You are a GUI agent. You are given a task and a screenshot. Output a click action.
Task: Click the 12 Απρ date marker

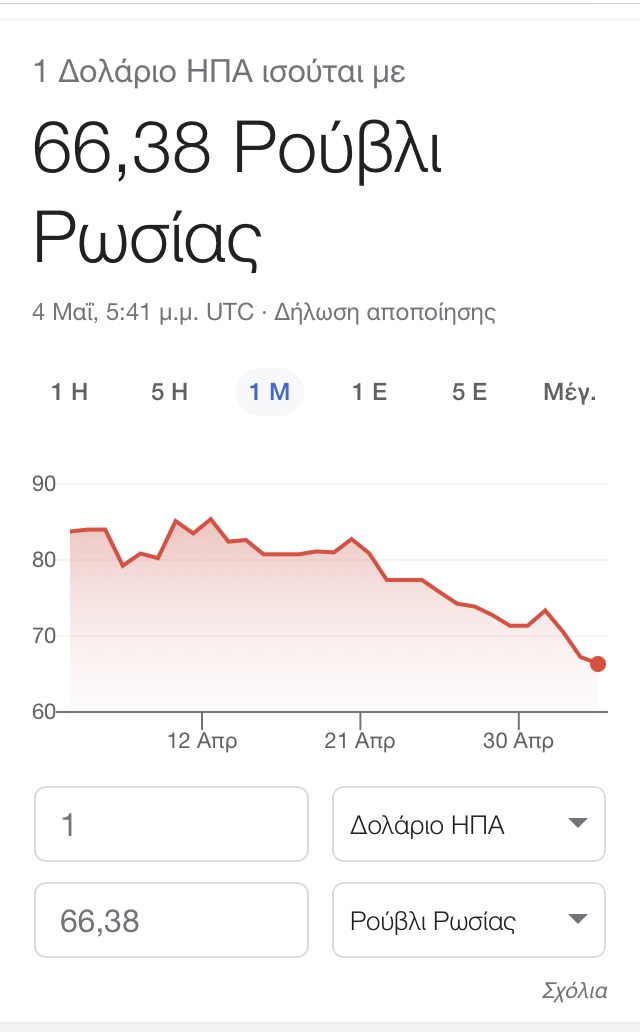202,741
